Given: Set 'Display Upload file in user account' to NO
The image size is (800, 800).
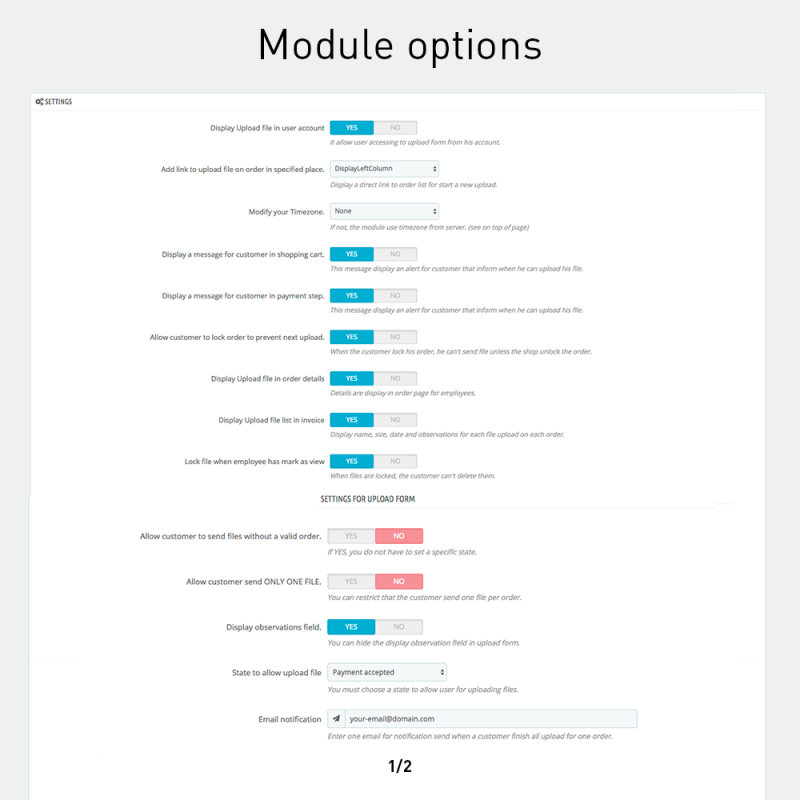Looking at the screenshot, I should tap(395, 128).
